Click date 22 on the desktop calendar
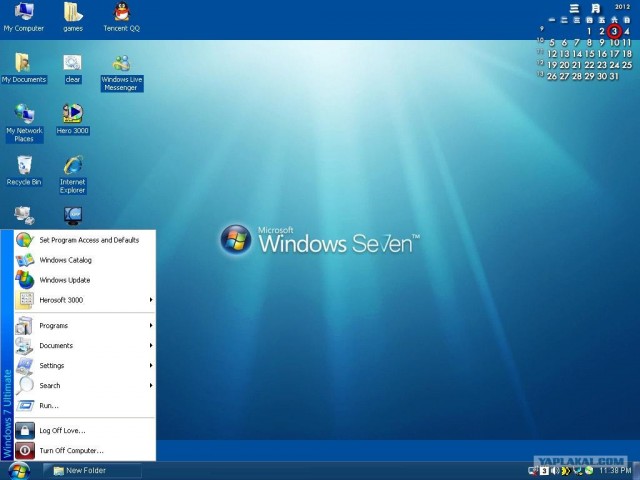 click(x=589, y=65)
